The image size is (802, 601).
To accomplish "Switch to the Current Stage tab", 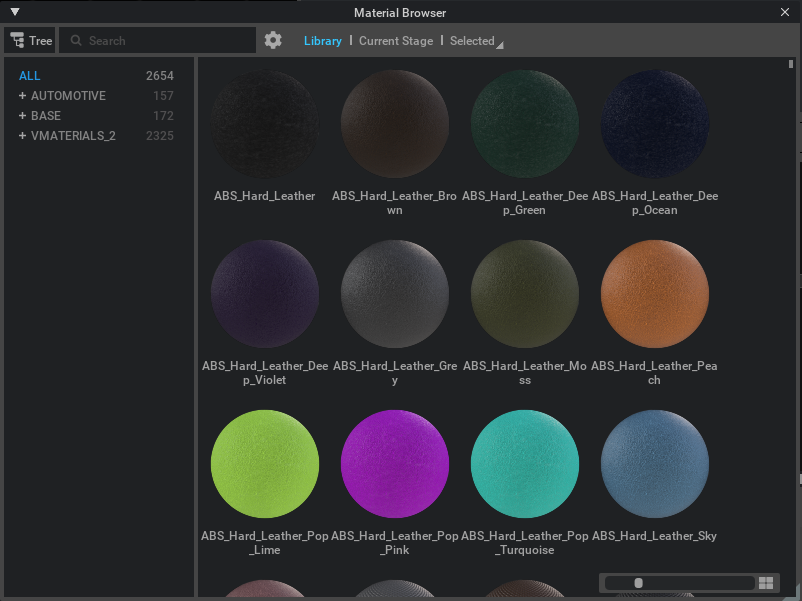I will click(397, 40).
